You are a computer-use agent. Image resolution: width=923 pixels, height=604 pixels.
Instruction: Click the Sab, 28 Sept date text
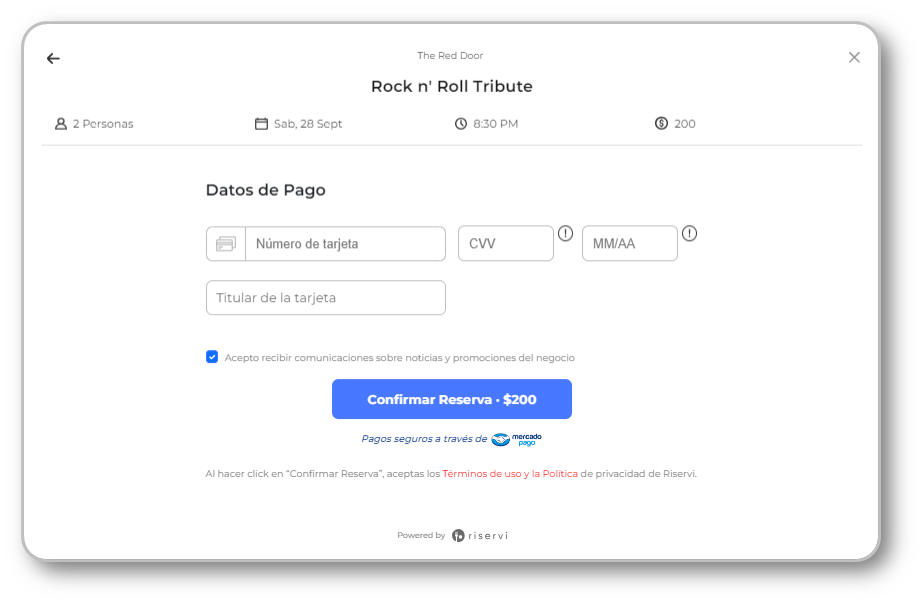point(308,124)
